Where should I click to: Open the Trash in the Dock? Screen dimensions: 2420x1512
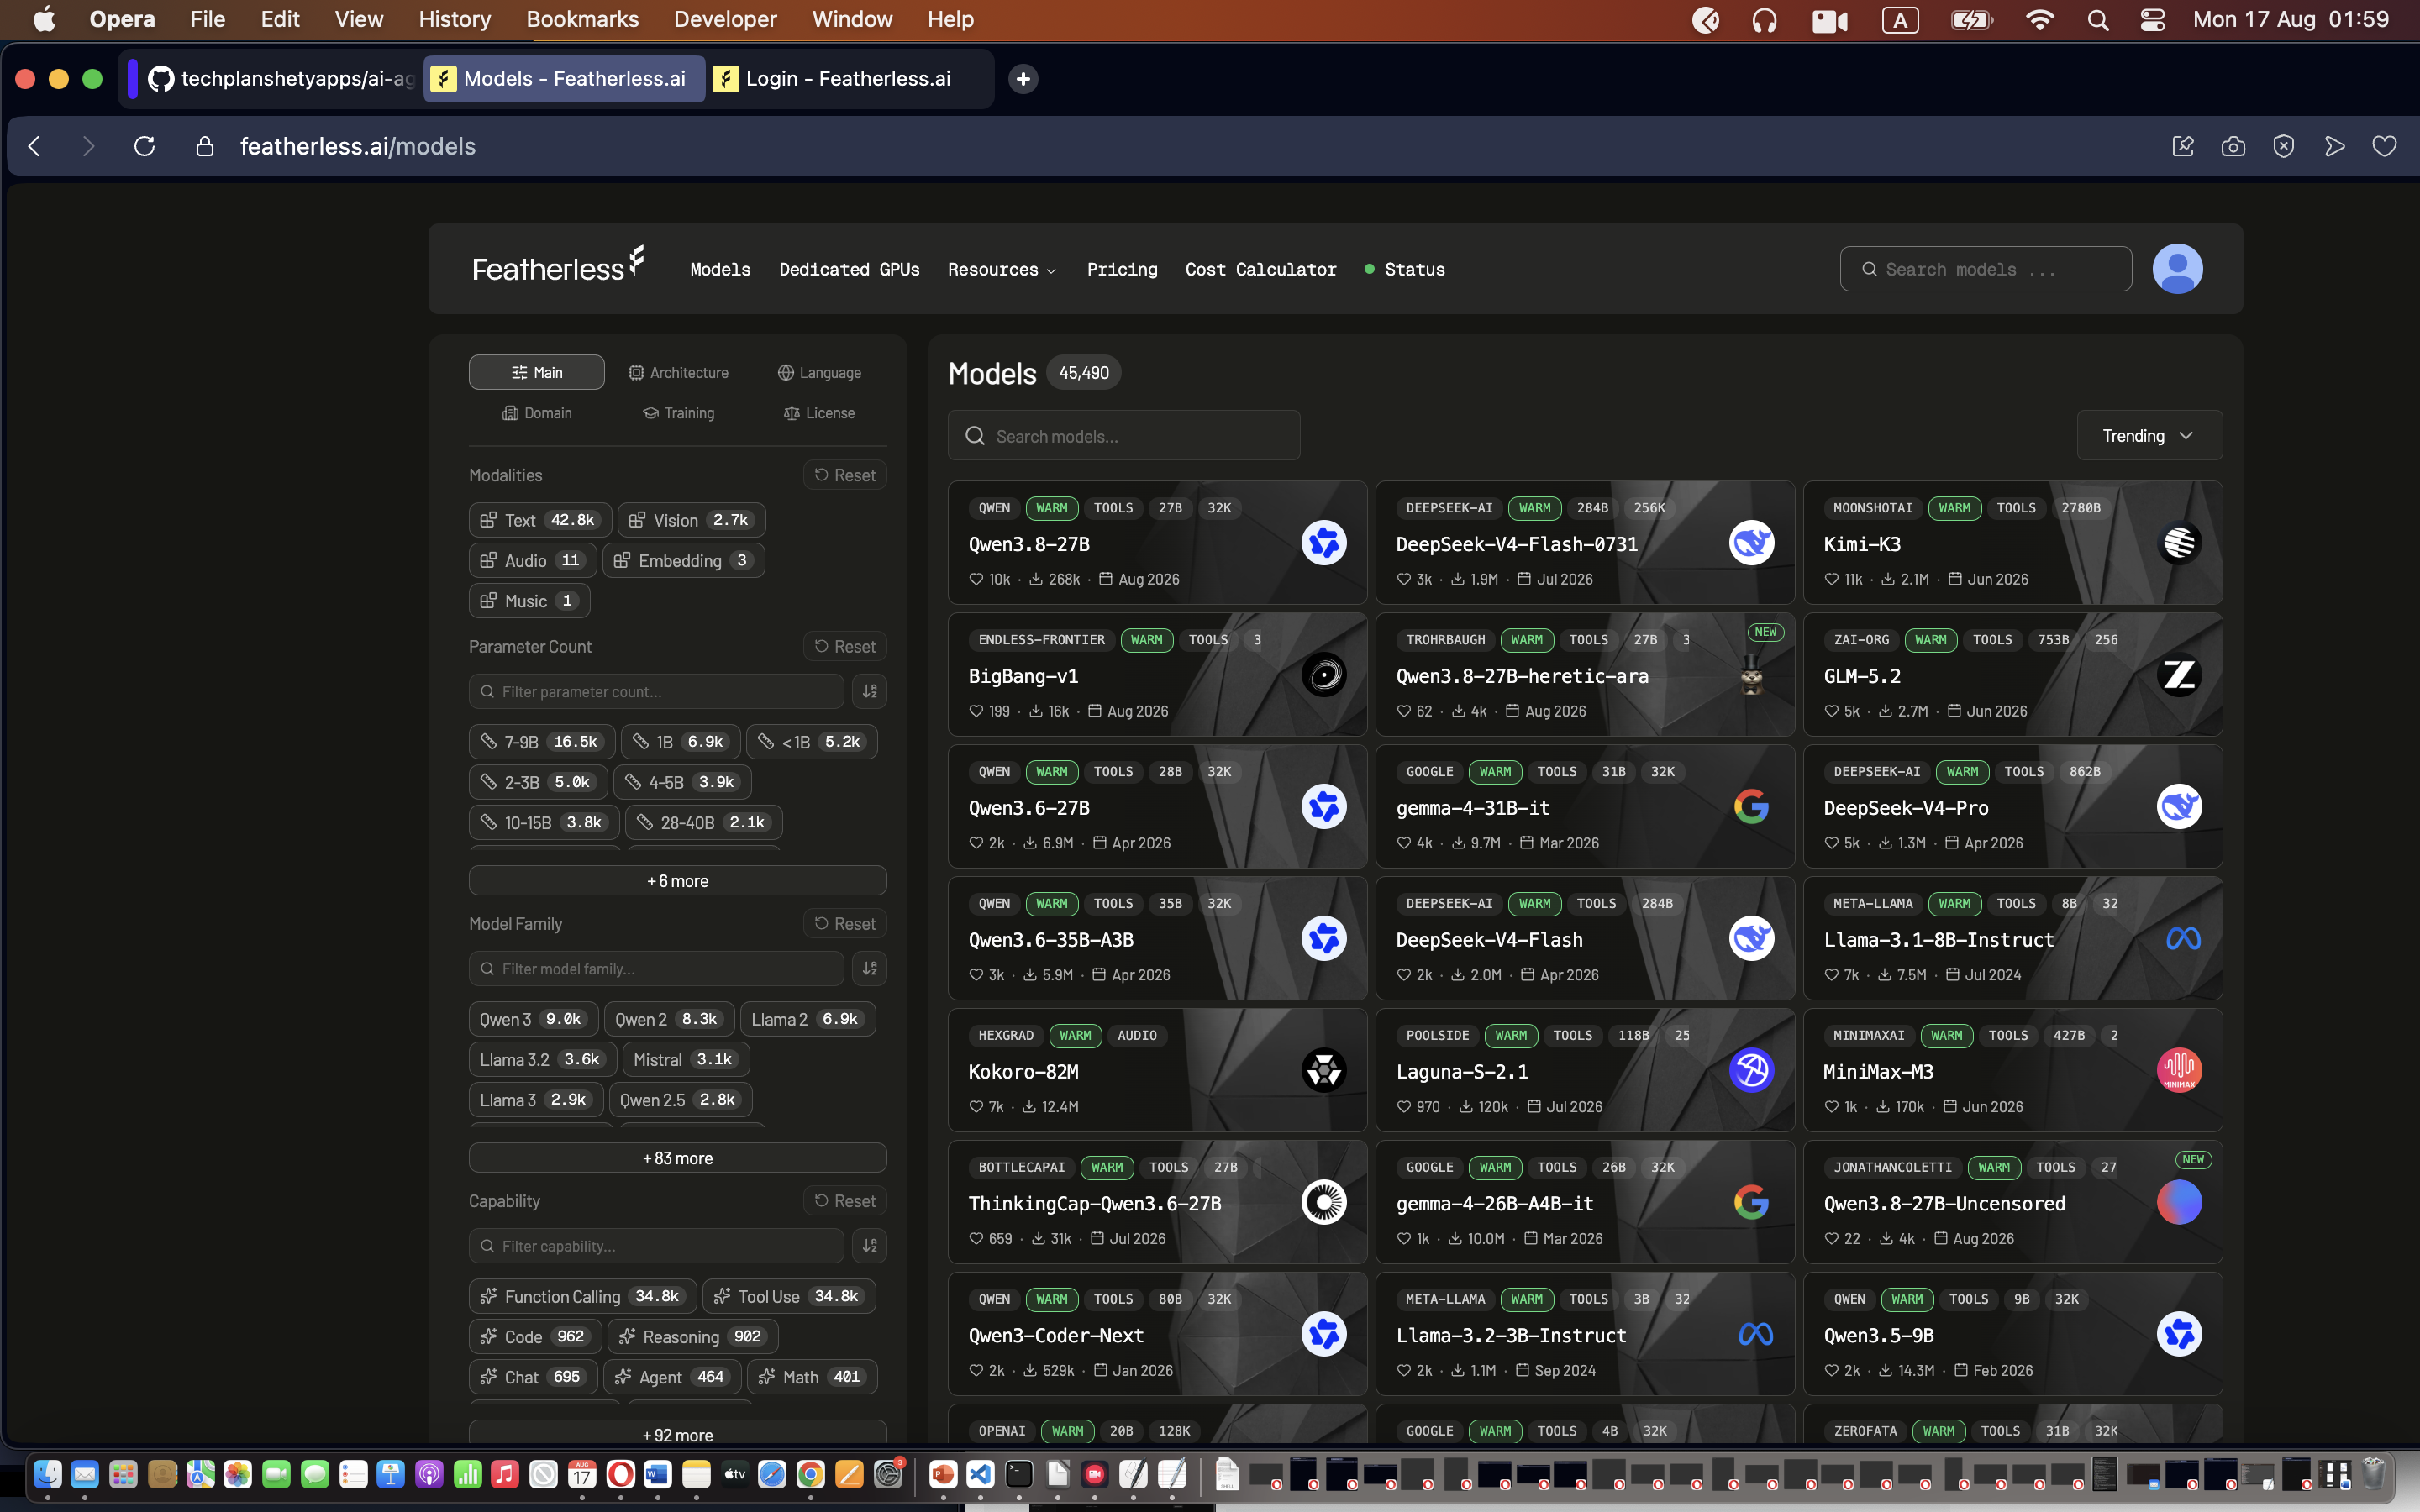pyautogui.click(x=2374, y=1474)
